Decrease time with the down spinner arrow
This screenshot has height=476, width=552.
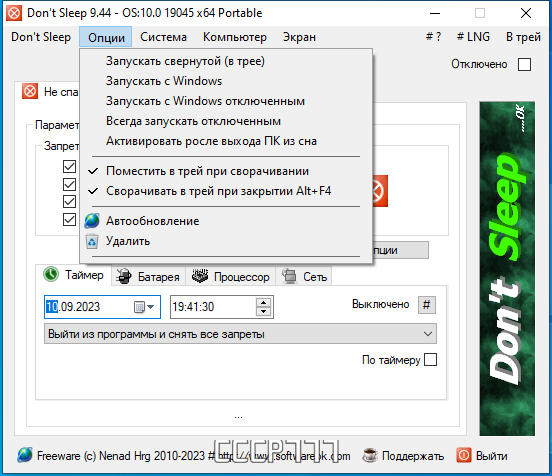tap(263, 312)
